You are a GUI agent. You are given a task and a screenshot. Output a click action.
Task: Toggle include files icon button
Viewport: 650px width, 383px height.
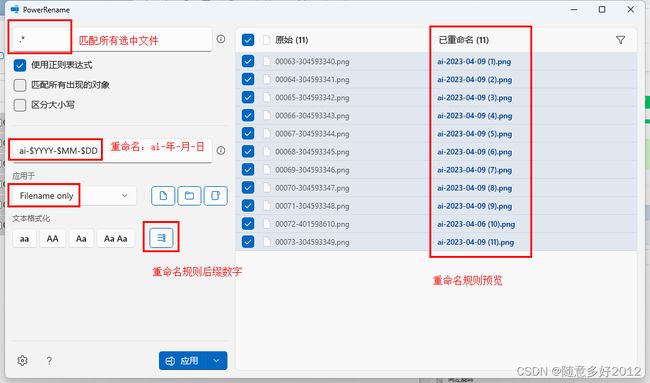tap(163, 196)
